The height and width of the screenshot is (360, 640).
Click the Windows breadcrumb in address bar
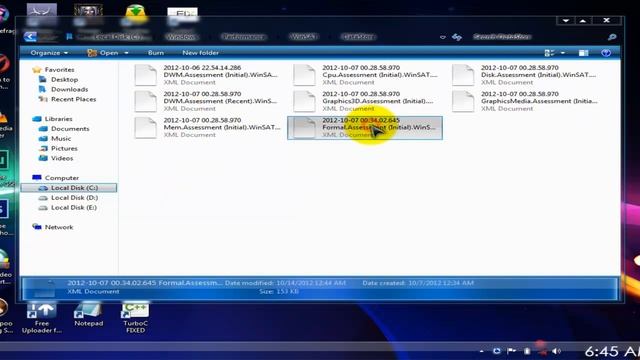[182, 37]
